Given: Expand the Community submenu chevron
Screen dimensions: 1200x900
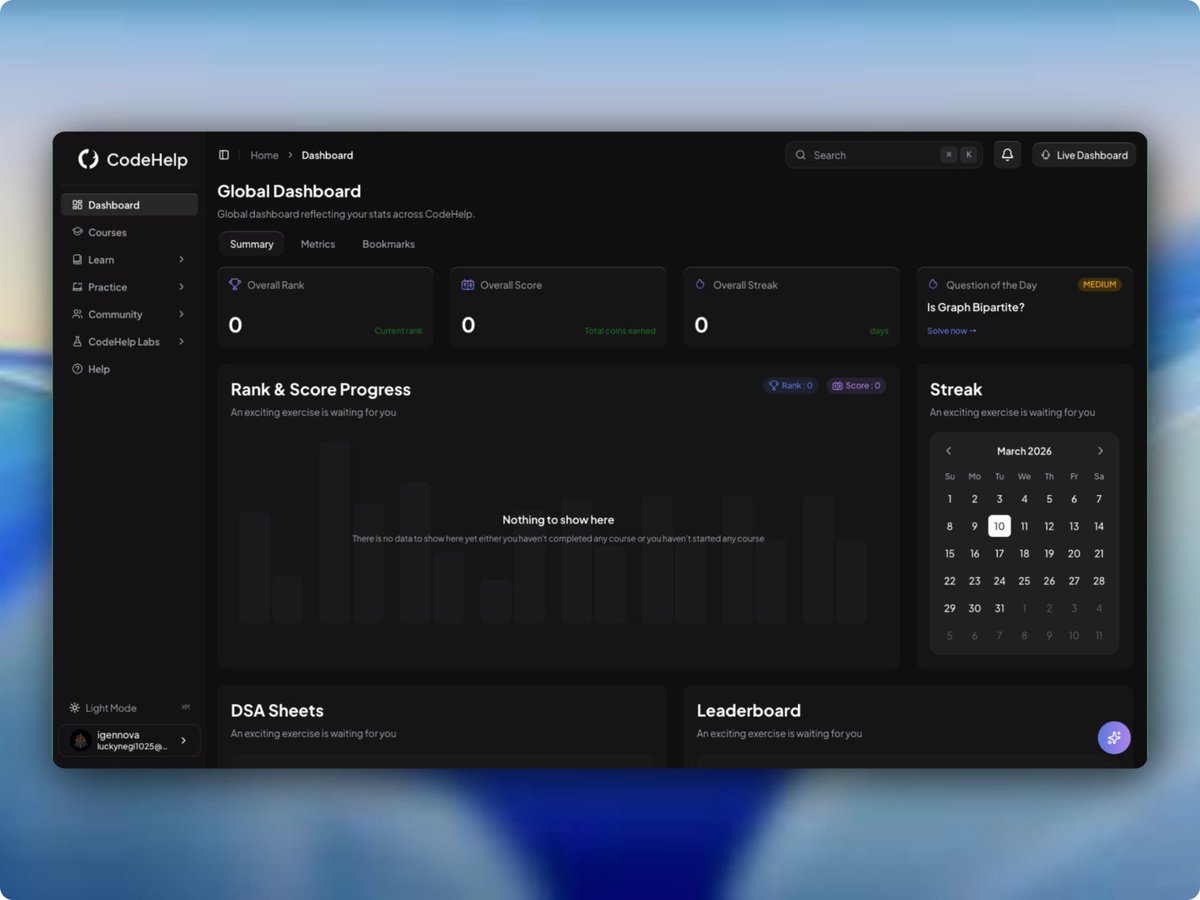Looking at the screenshot, I should click(181, 314).
